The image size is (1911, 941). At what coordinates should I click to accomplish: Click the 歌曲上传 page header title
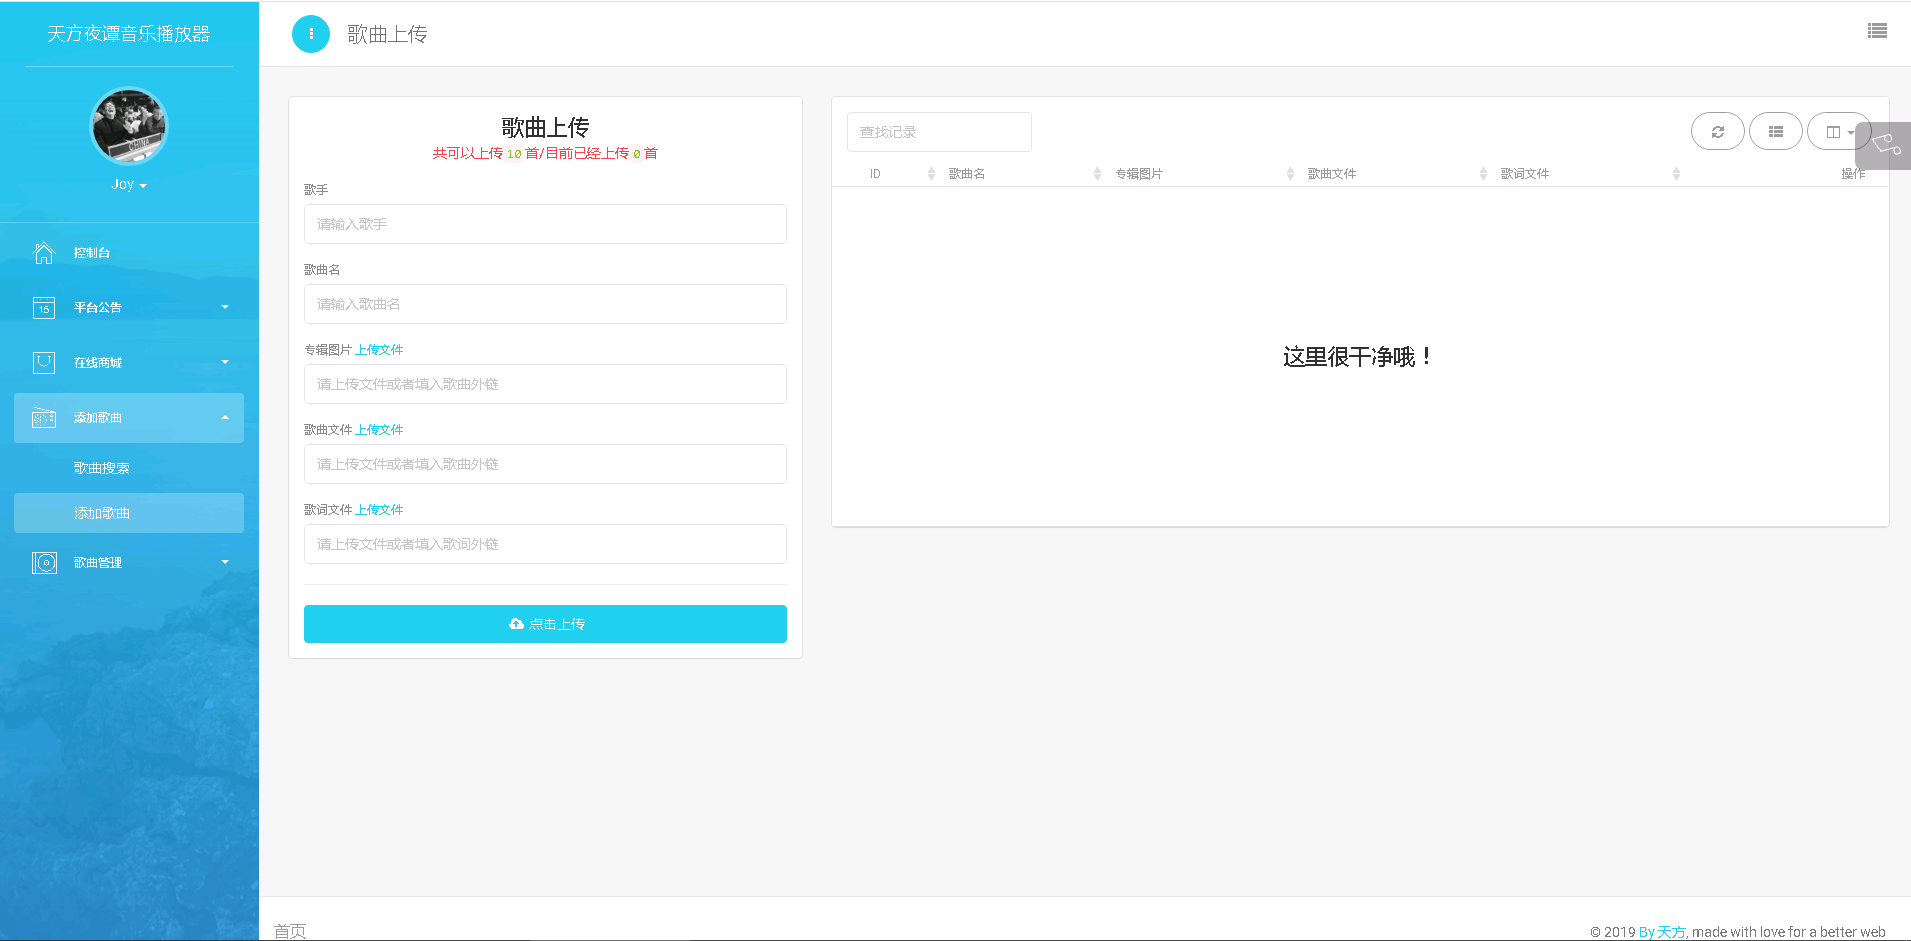pos(387,34)
